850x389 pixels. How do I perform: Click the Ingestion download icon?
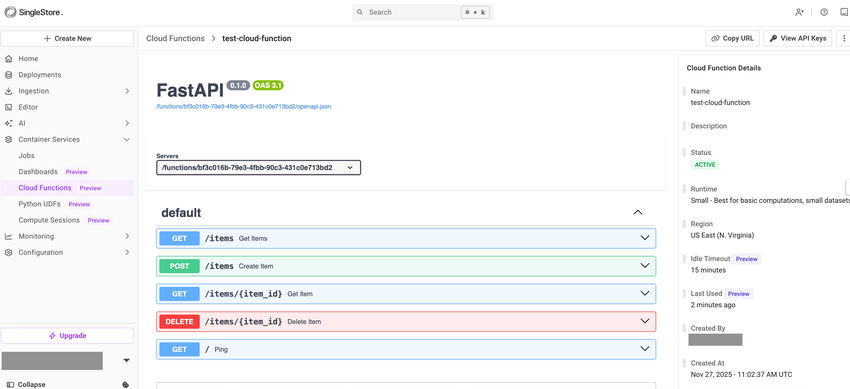[x=8, y=91]
